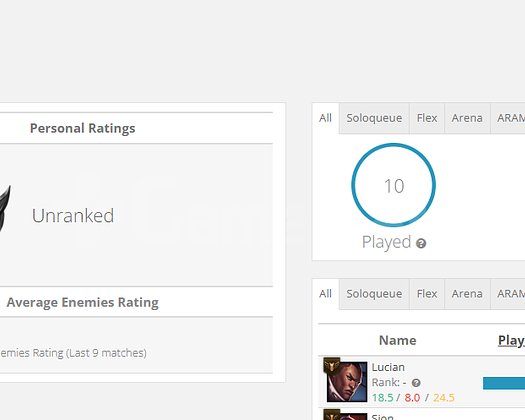The height and width of the screenshot is (420, 525).
Task: Click the help icon beside Played
Action: pyautogui.click(x=421, y=243)
